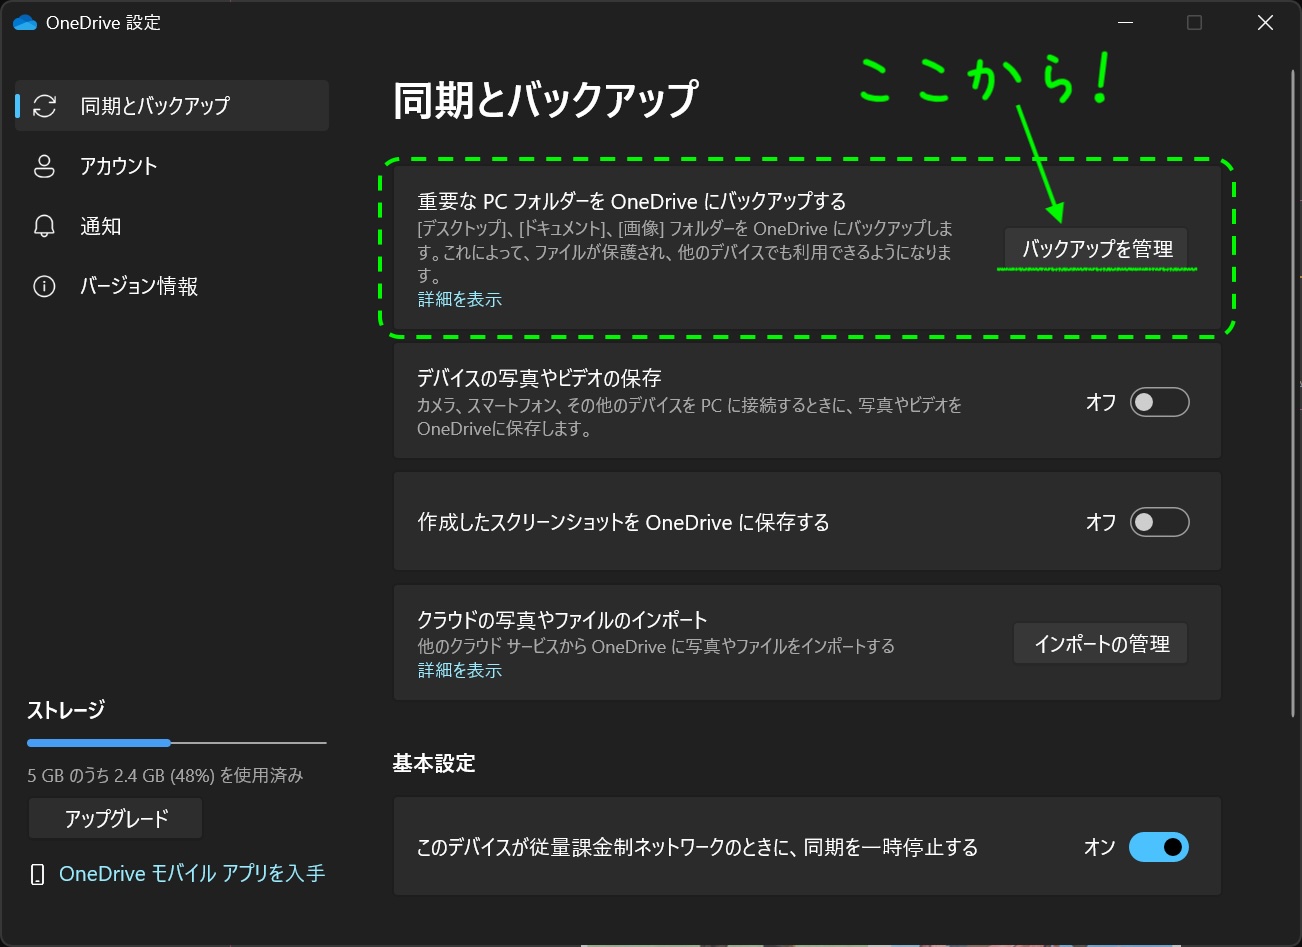Click the 作成したスクリーンショット setting title
1302x947 pixels.
[623, 522]
